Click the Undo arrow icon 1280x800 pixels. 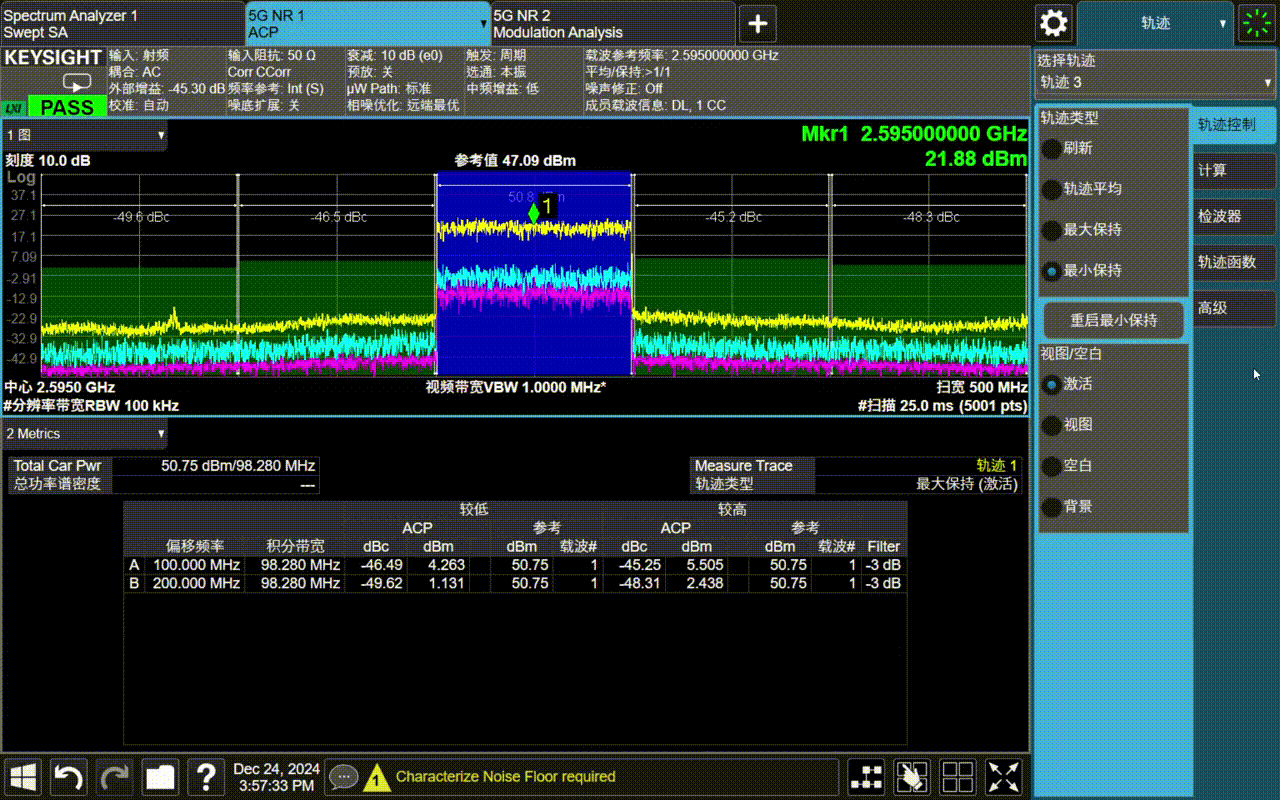pyautogui.click(x=68, y=777)
